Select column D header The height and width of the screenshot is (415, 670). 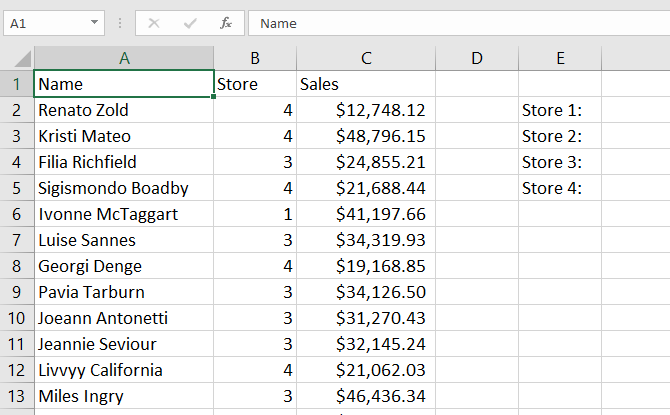[476, 58]
